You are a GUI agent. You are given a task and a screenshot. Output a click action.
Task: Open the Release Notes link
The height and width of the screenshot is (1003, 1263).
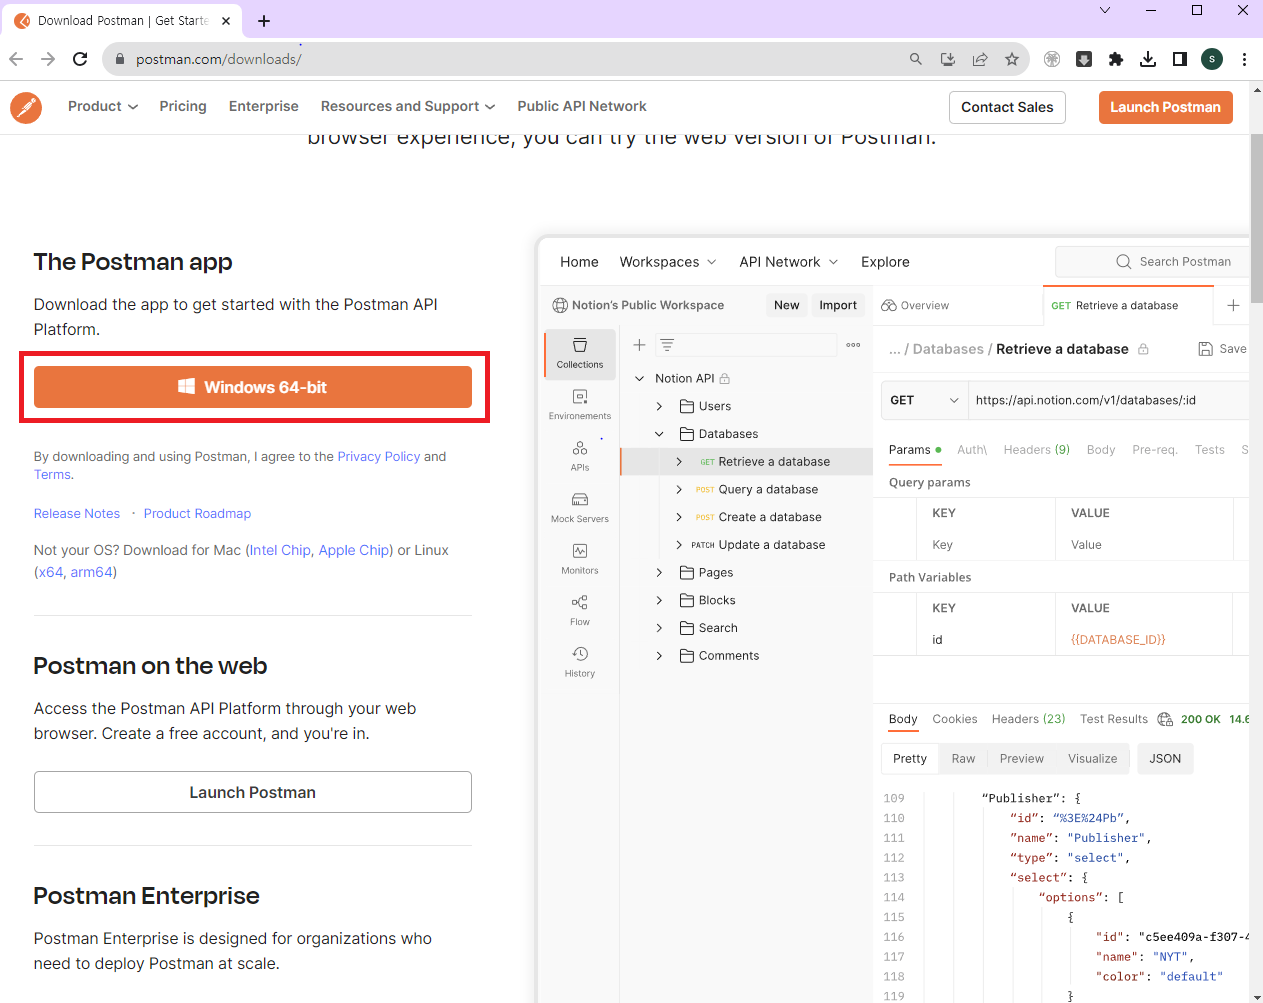tap(77, 513)
